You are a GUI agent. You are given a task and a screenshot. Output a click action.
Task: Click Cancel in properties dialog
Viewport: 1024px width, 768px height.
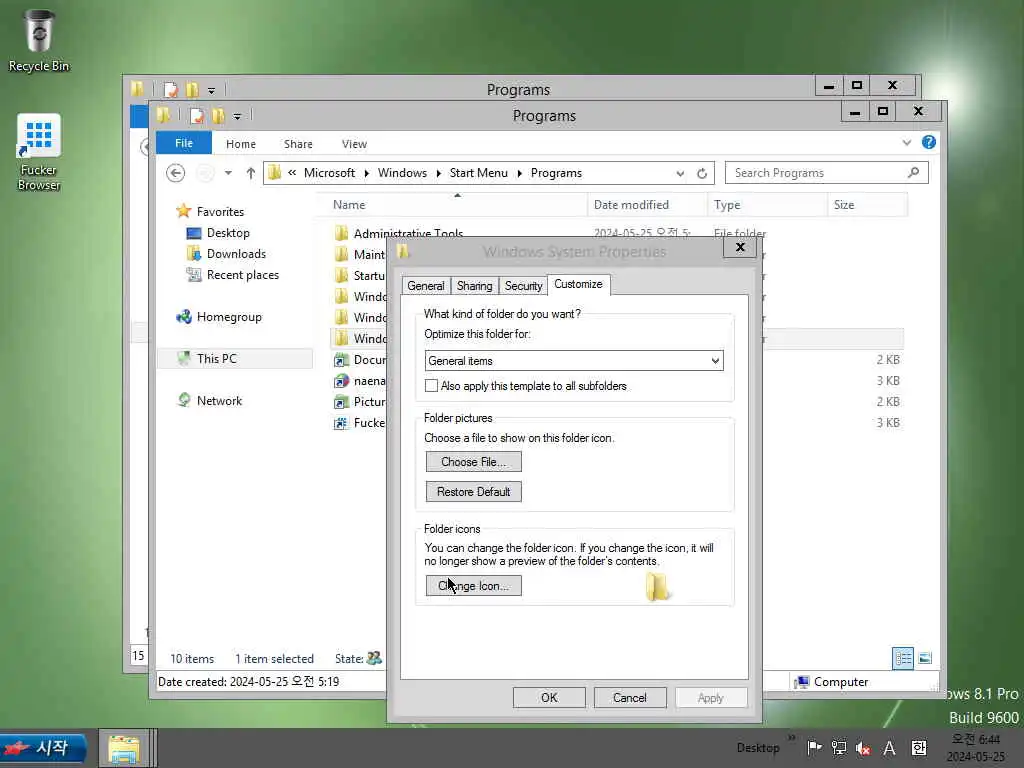[x=630, y=697]
